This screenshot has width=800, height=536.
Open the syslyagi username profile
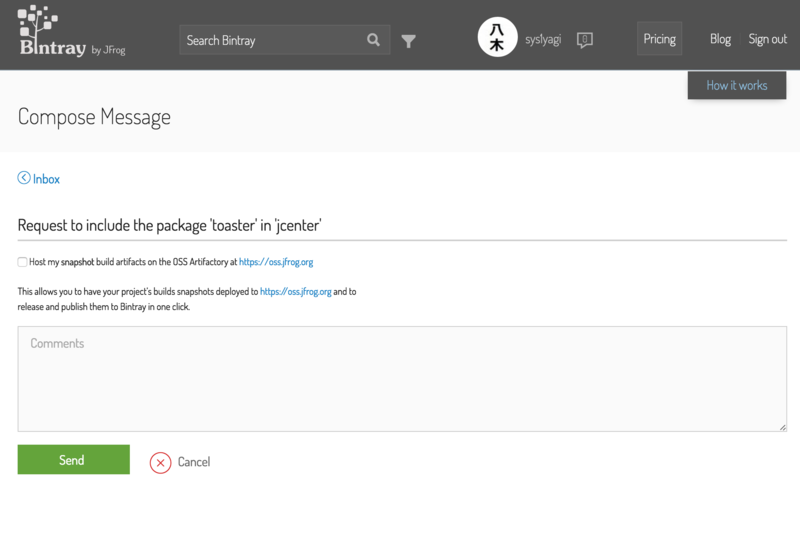[543, 40]
